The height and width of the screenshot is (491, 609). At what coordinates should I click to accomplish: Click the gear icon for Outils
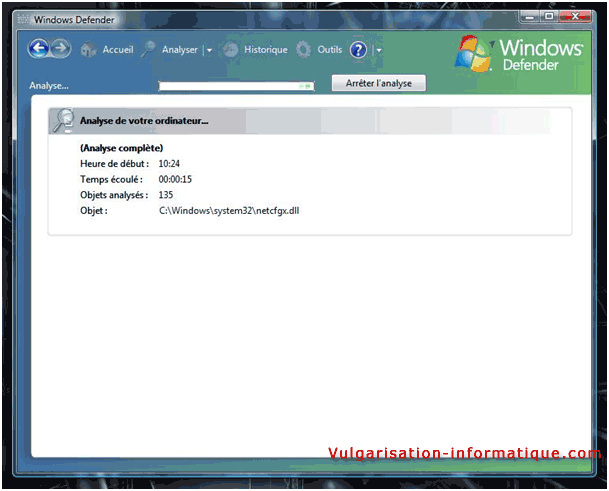303,50
